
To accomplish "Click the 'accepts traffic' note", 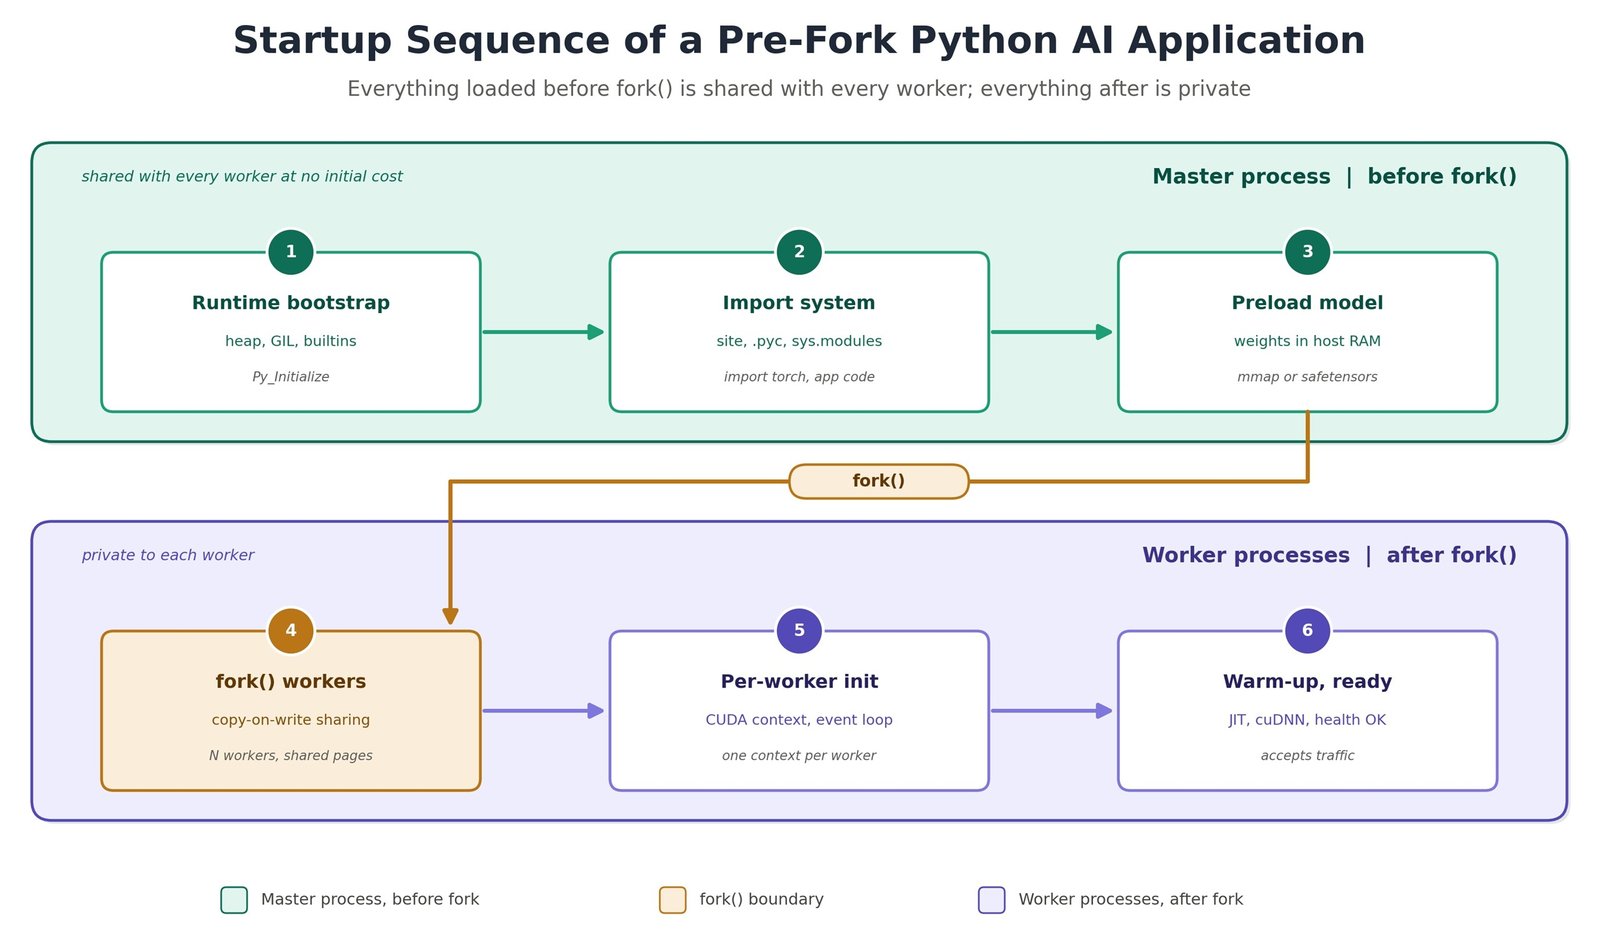I will point(1307,756).
